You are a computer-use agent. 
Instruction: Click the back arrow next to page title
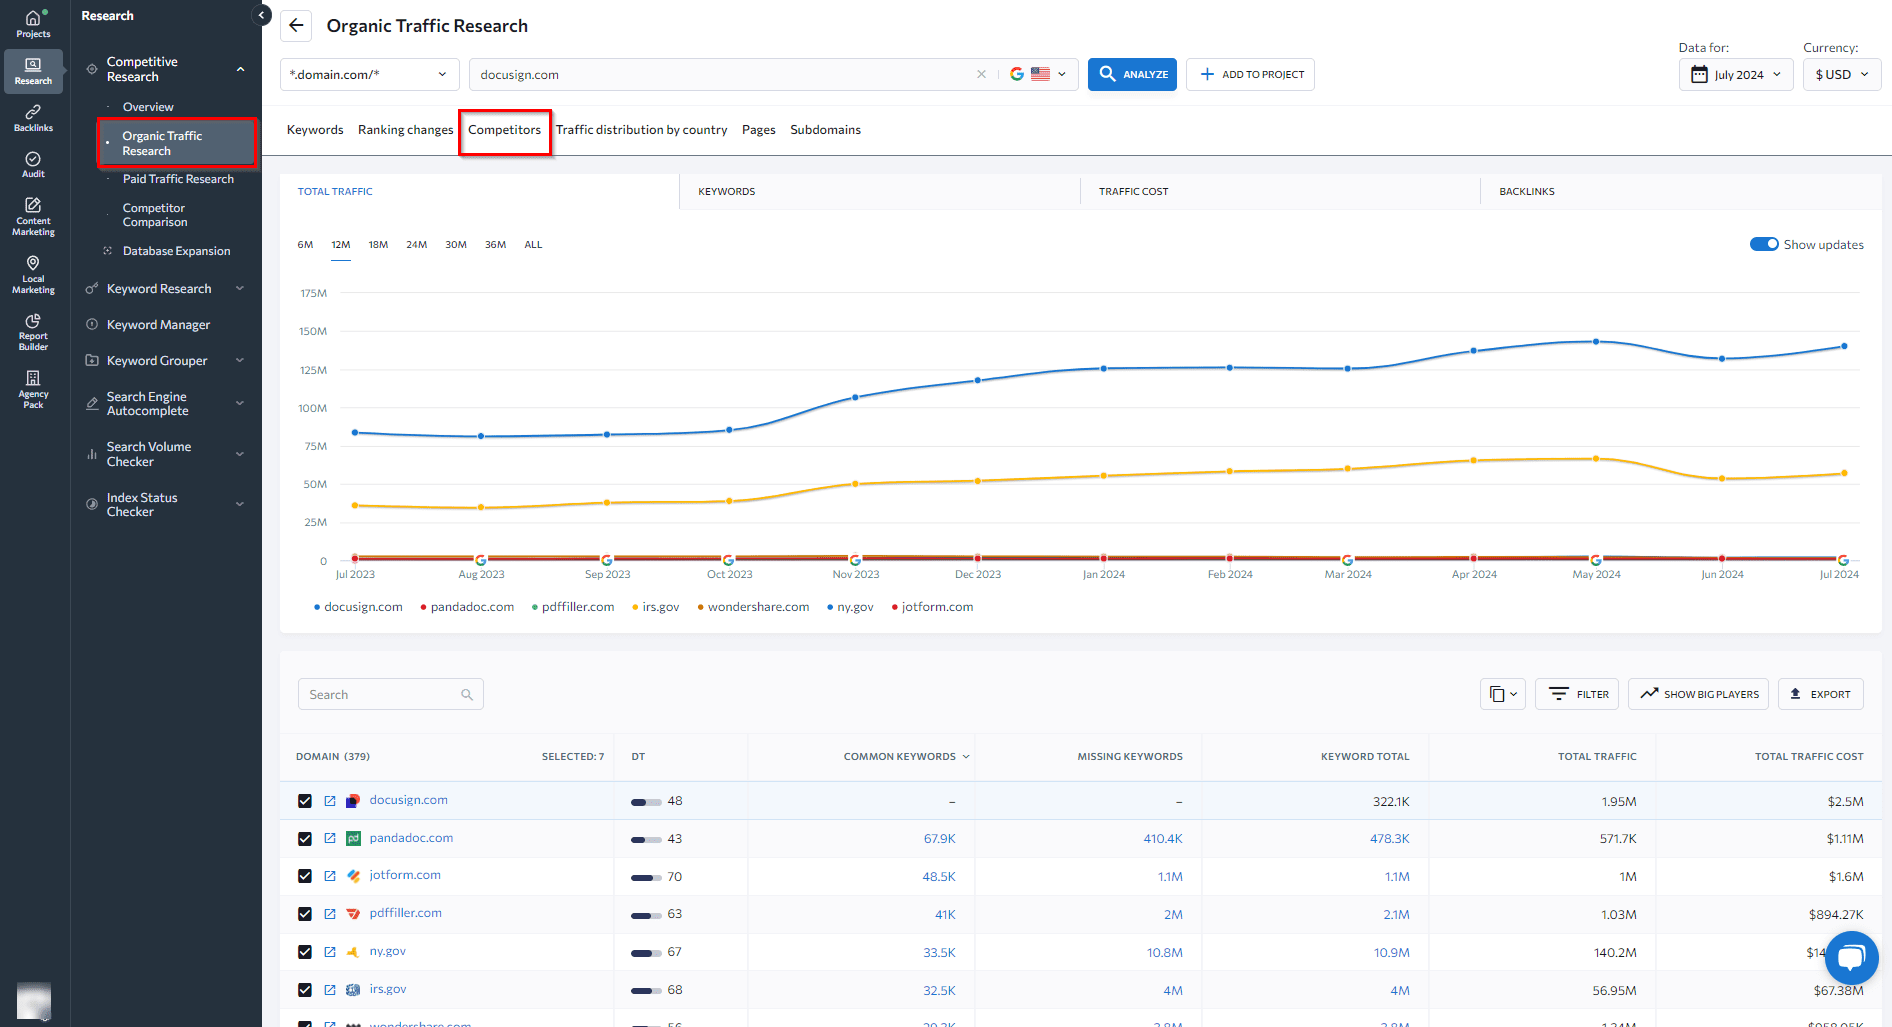pos(296,26)
